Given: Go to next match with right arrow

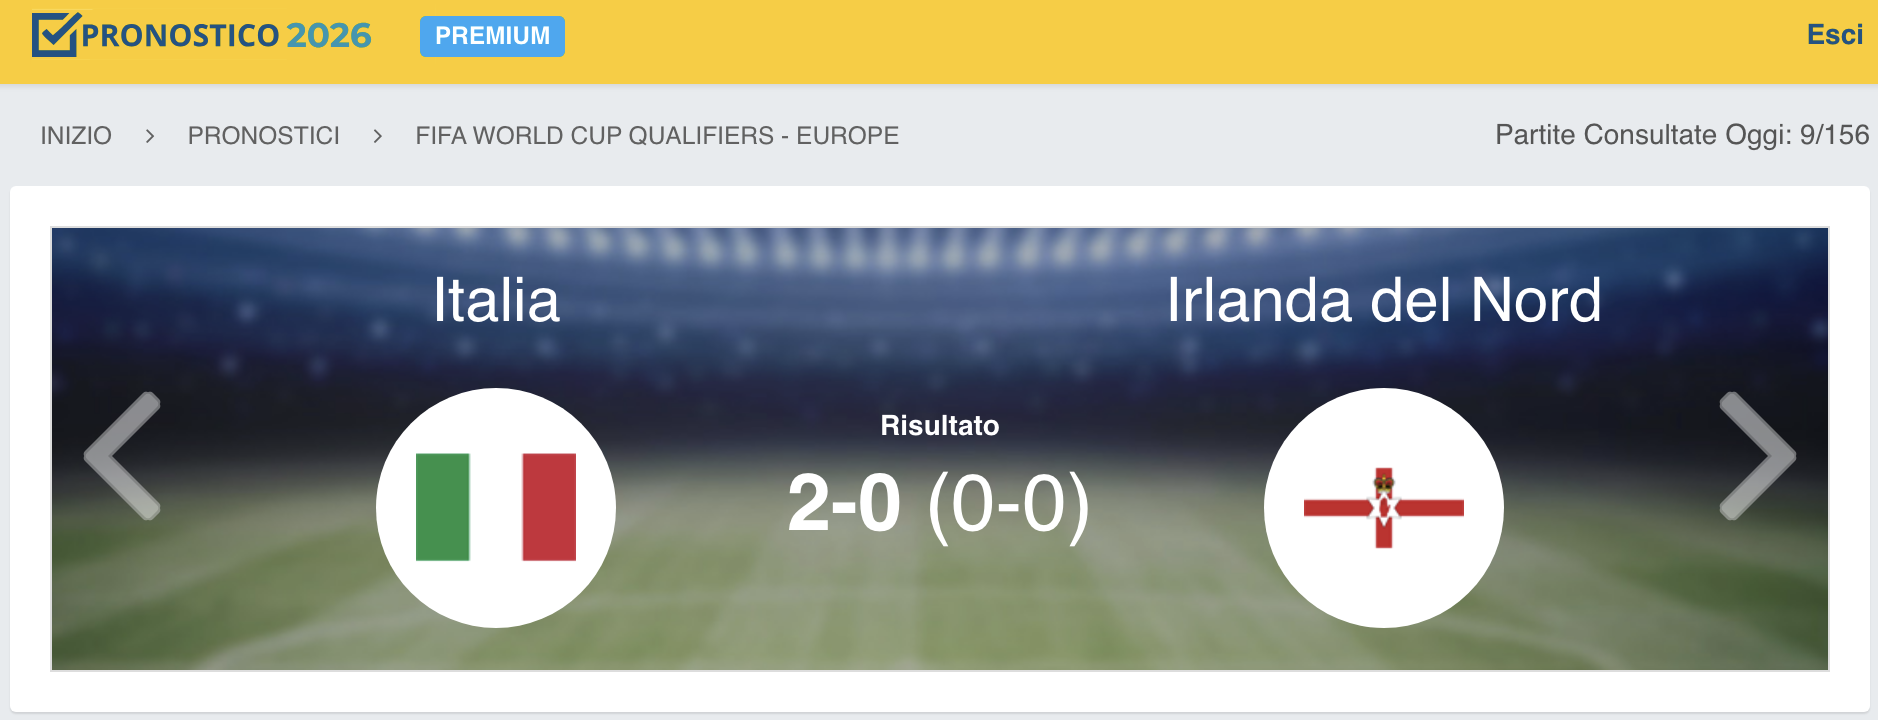Looking at the screenshot, I should coord(1756,456).
